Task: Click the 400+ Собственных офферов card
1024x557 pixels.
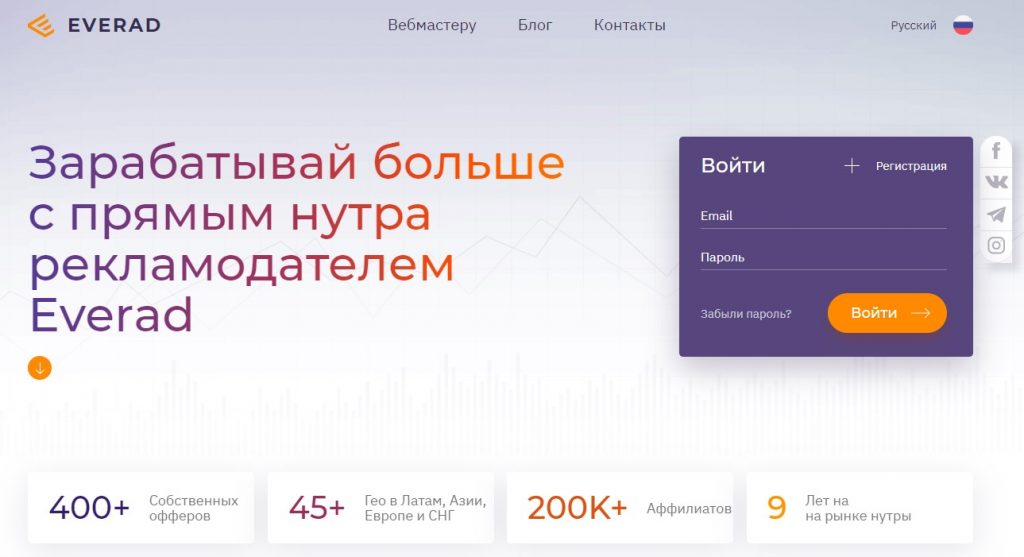Action: [140, 507]
